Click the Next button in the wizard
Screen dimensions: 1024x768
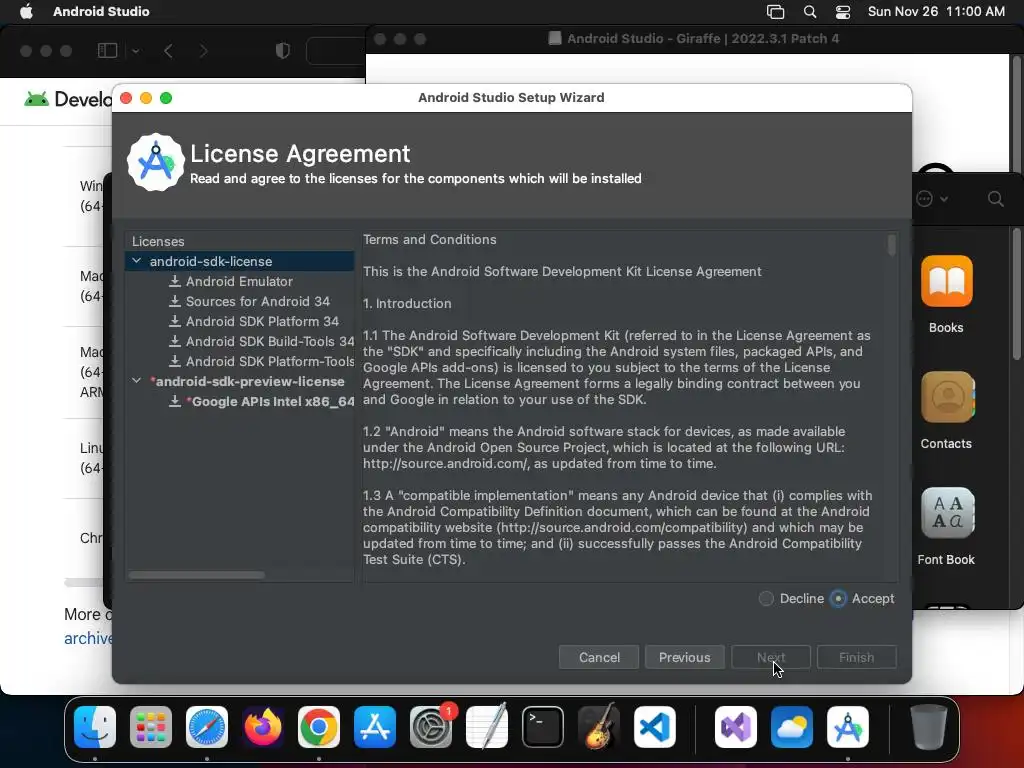click(771, 657)
